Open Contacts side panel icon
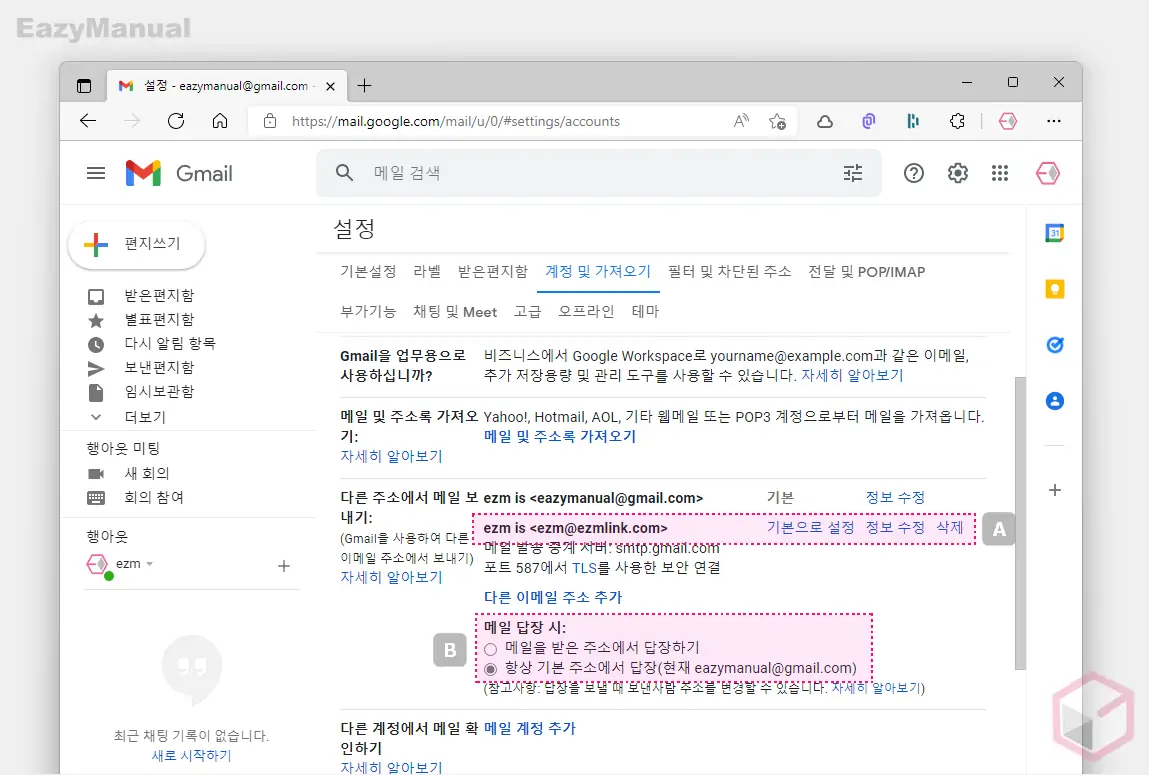The image size is (1149, 775). click(1054, 401)
